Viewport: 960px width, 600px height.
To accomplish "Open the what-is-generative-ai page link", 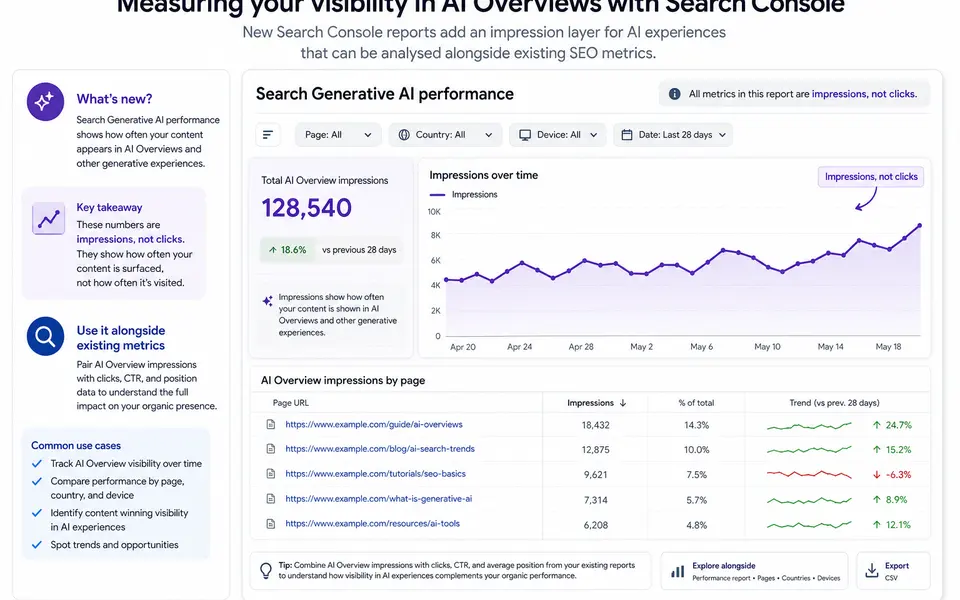I will tap(378, 499).
